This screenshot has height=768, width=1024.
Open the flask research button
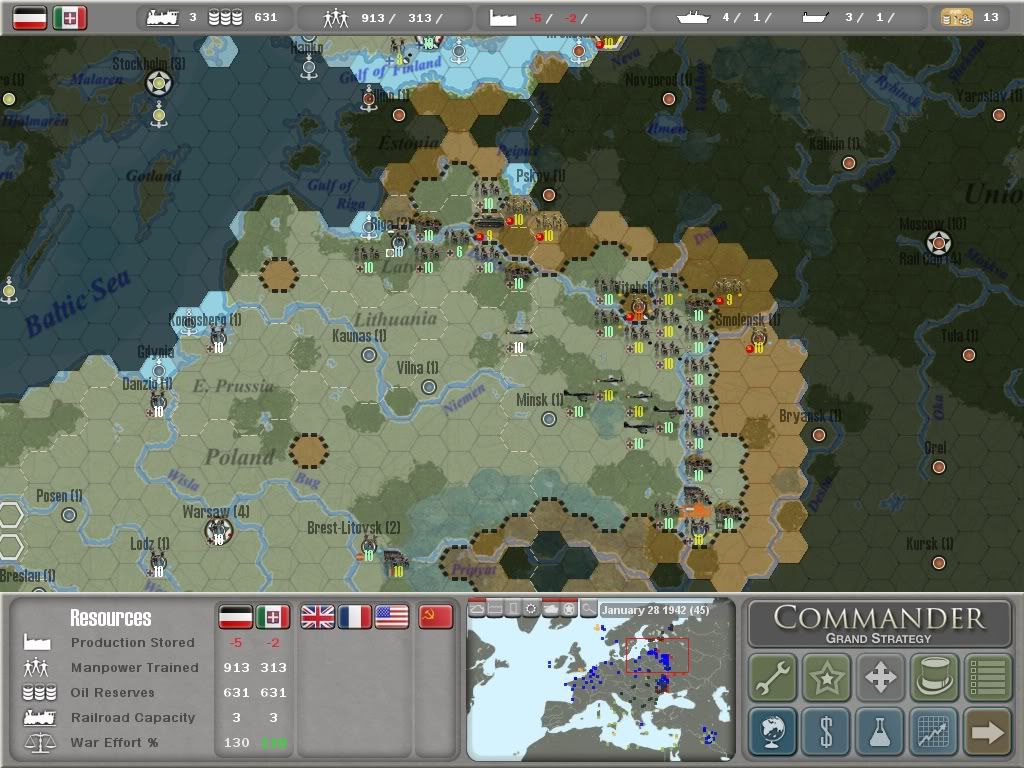tap(880, 731)
